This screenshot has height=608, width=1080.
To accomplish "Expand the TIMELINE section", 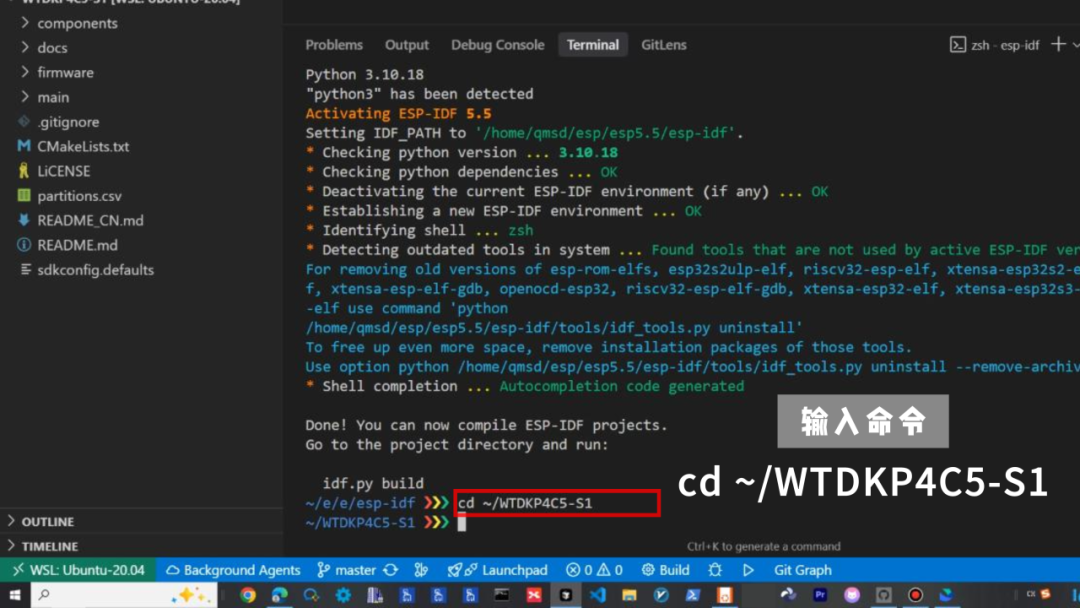I will pos(49,546).
